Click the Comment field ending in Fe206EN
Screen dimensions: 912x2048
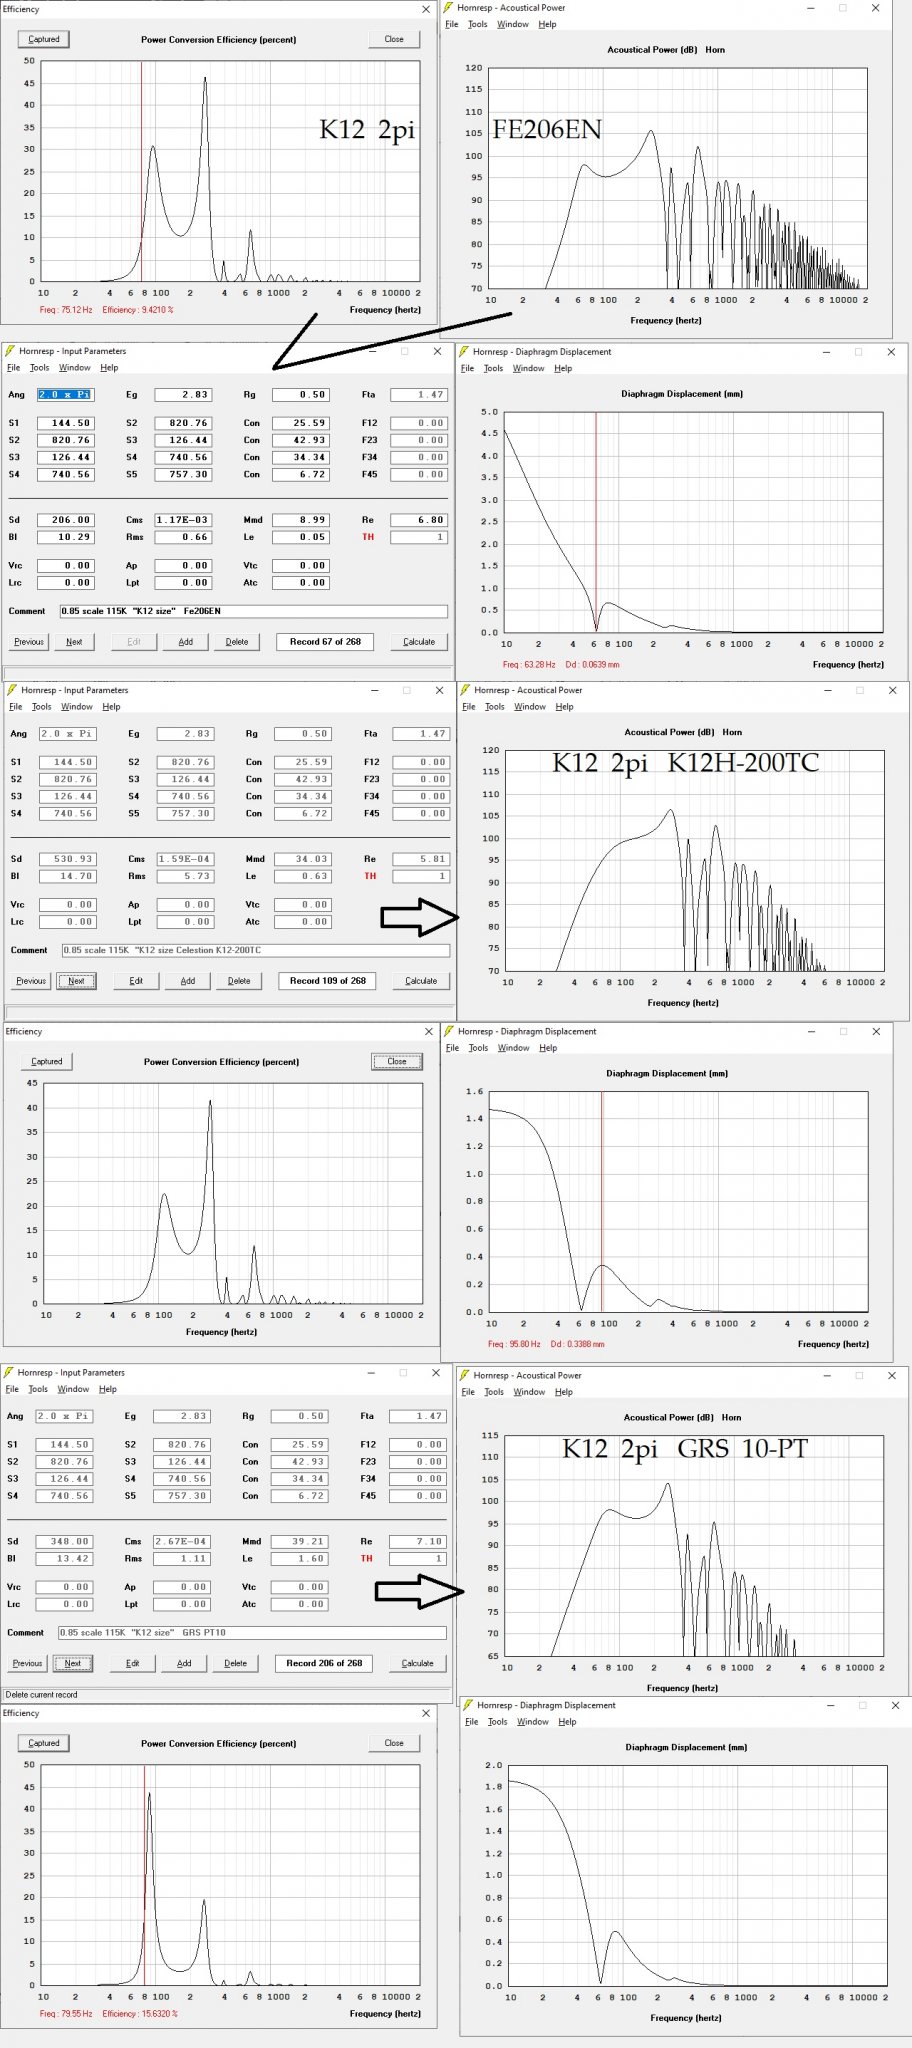(x=254, y=611)
